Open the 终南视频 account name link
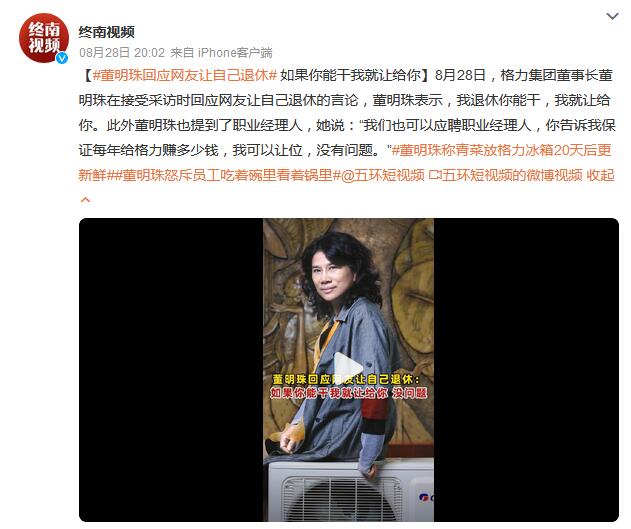 click(x=106, y=32)
